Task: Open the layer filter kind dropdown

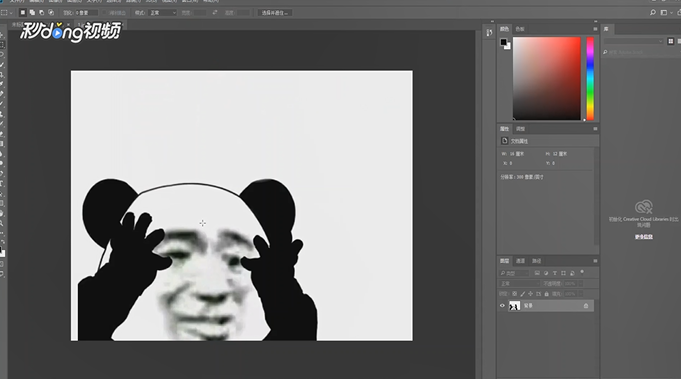Action: click(x=514, y=273)
